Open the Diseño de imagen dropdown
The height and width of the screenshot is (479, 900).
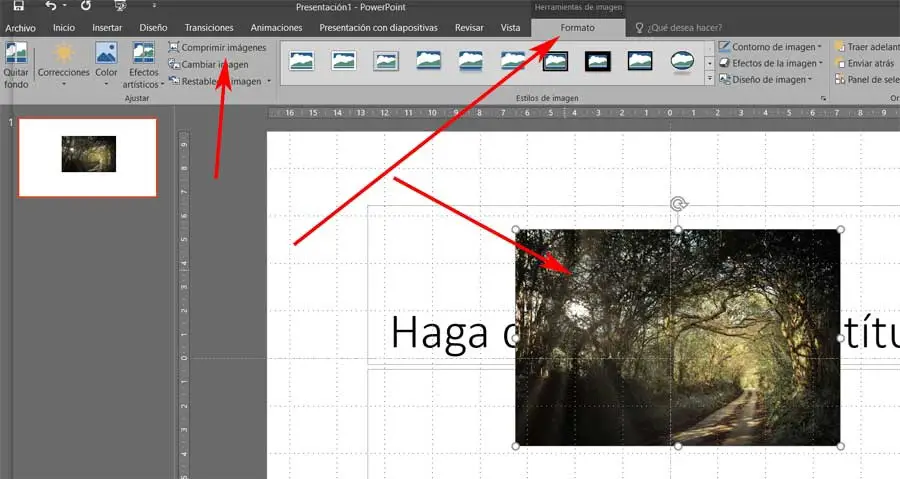[766, 80]
